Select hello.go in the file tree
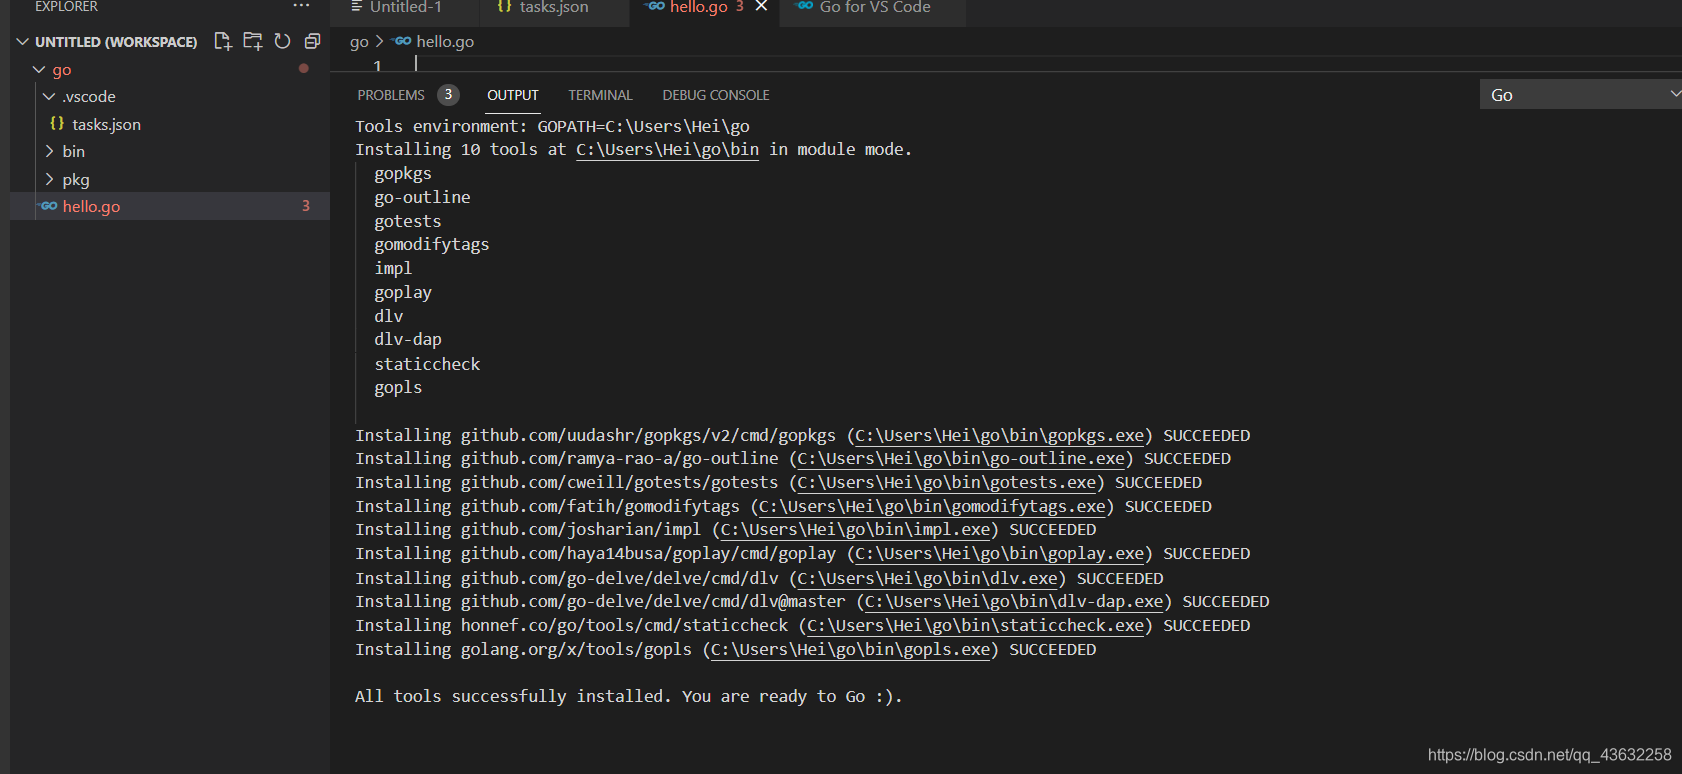The height and width of the screenshot is (774, 1682). [170, 206]
